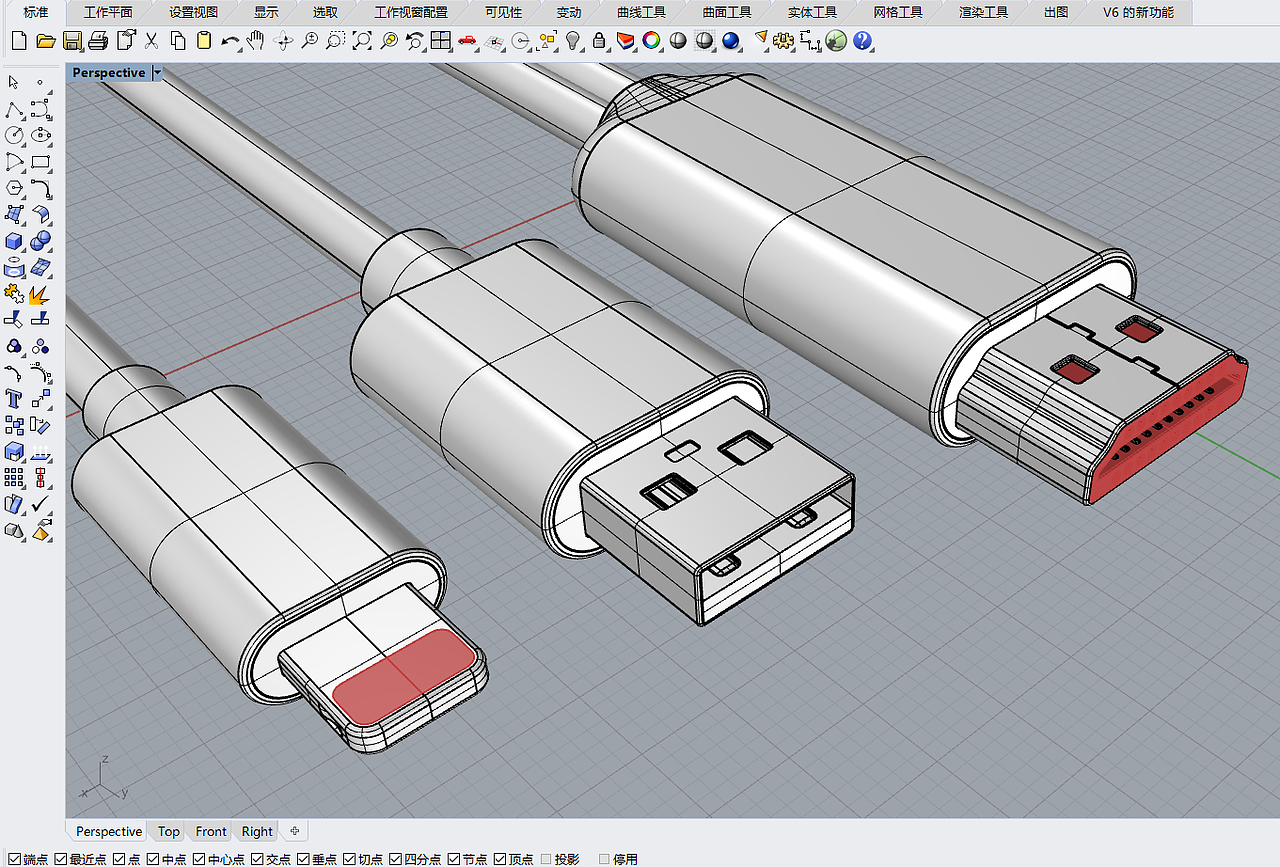Select the arrow pointer tool in sidebar

[x=14, y=82]
